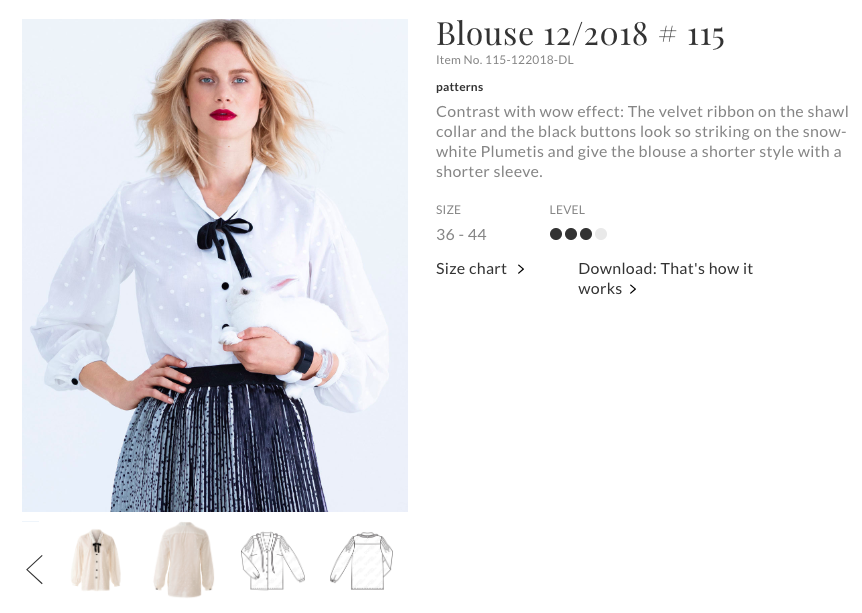Click the blouse description paragraph
This screenshot has width=862, height=613.
pyautogui.click(x=642, y=141)
